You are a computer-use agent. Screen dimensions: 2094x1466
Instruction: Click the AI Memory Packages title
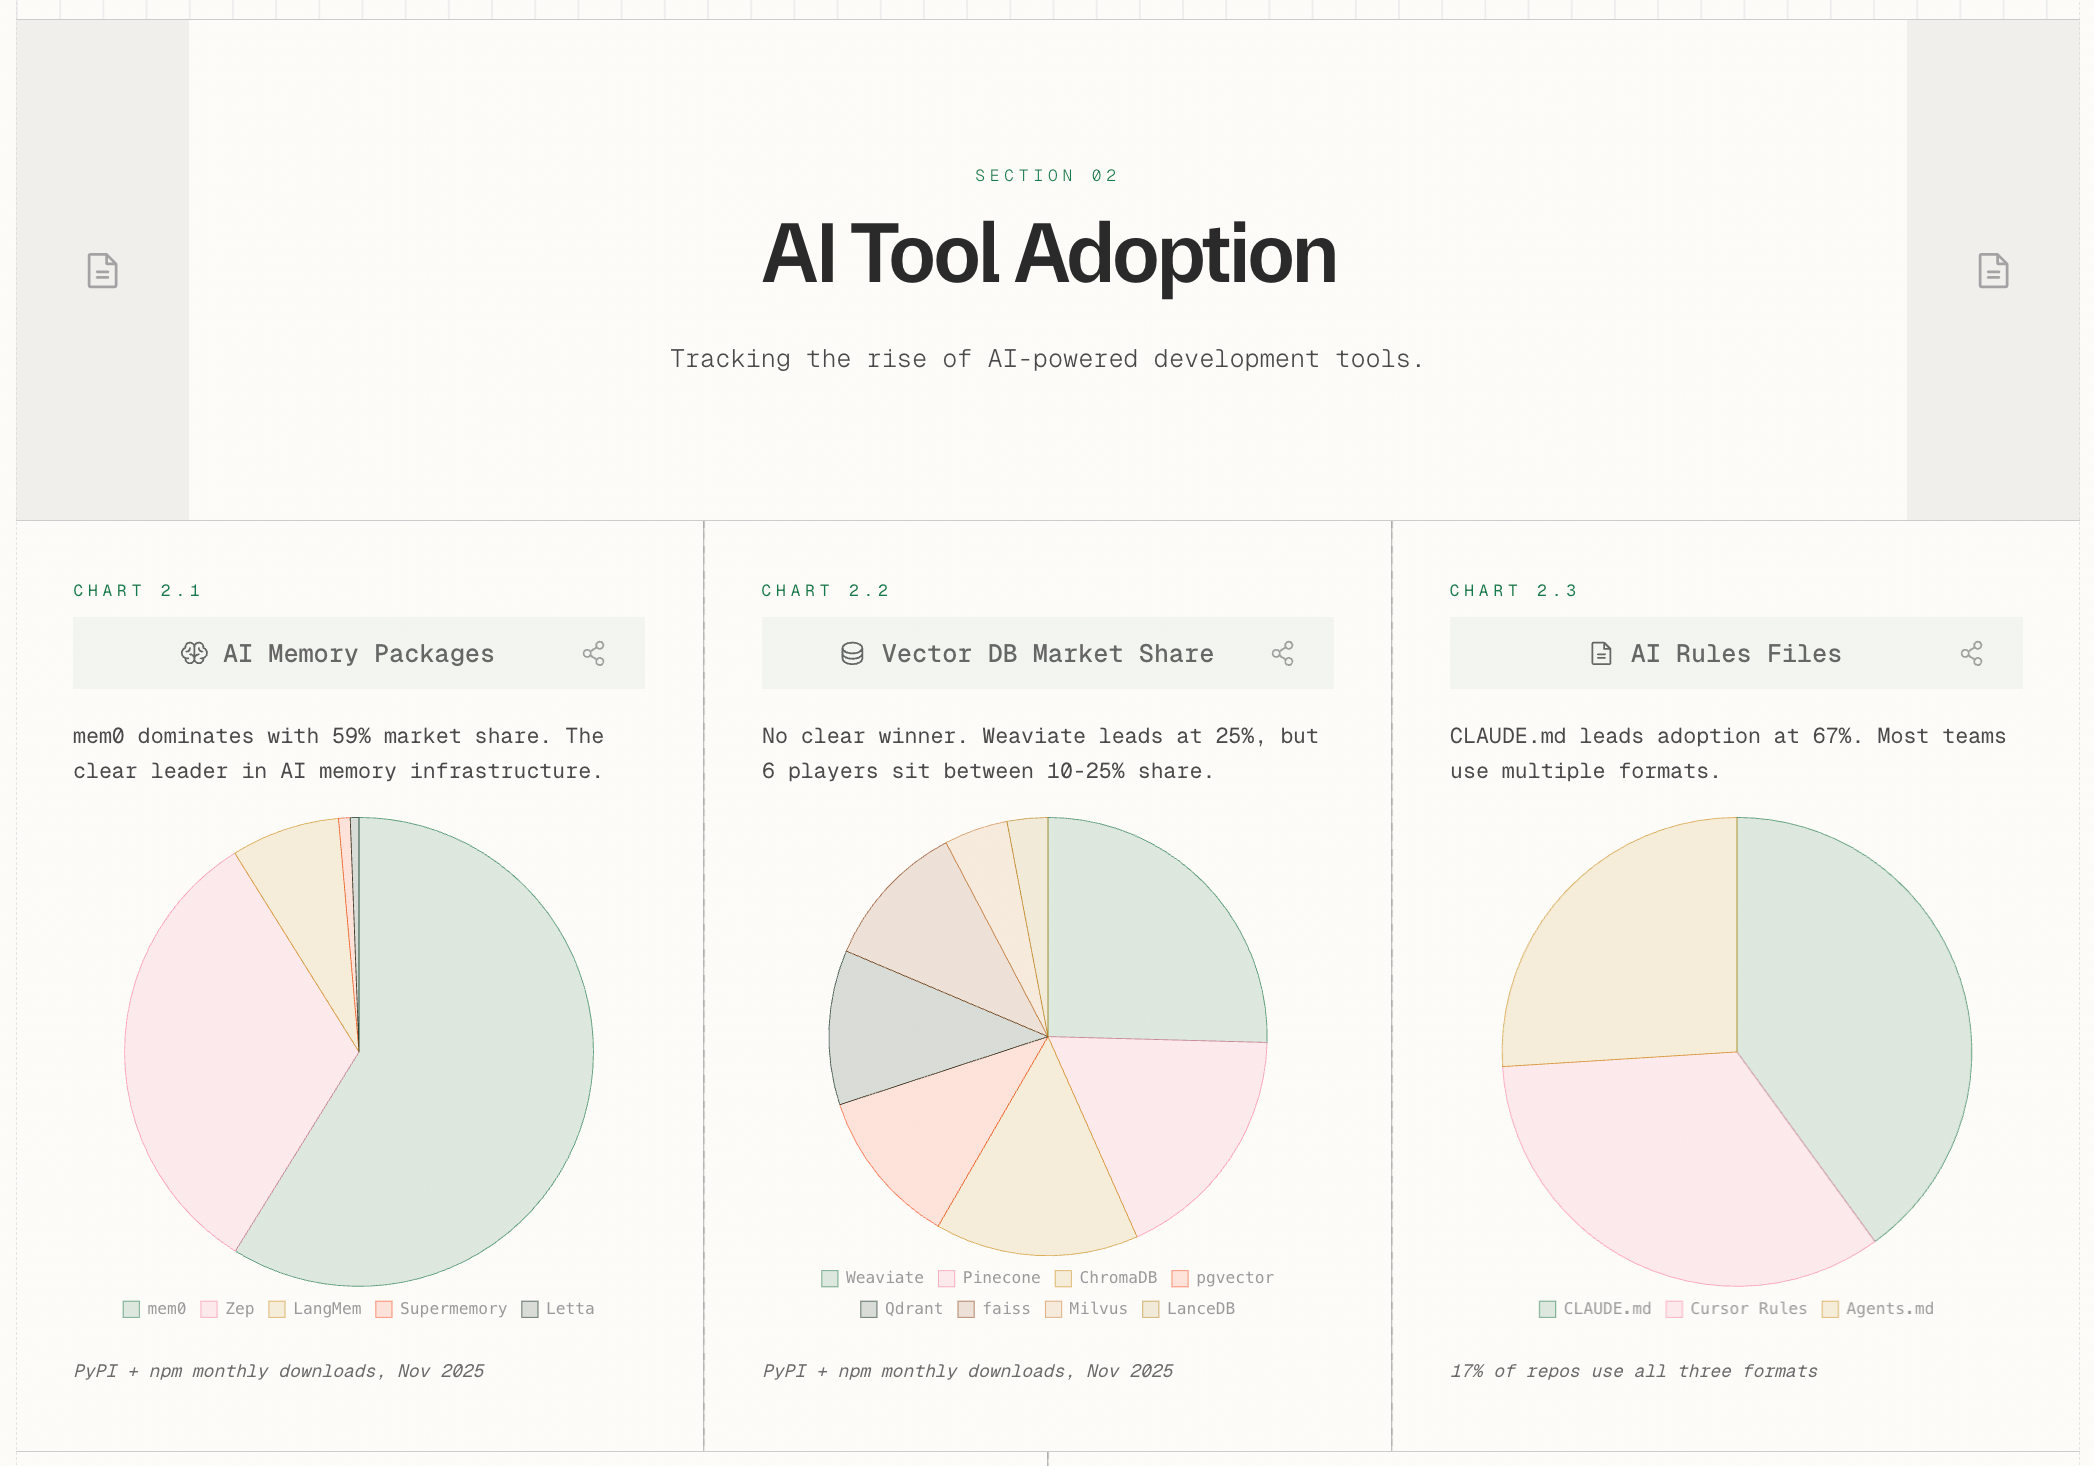click(x=358, y=654)
